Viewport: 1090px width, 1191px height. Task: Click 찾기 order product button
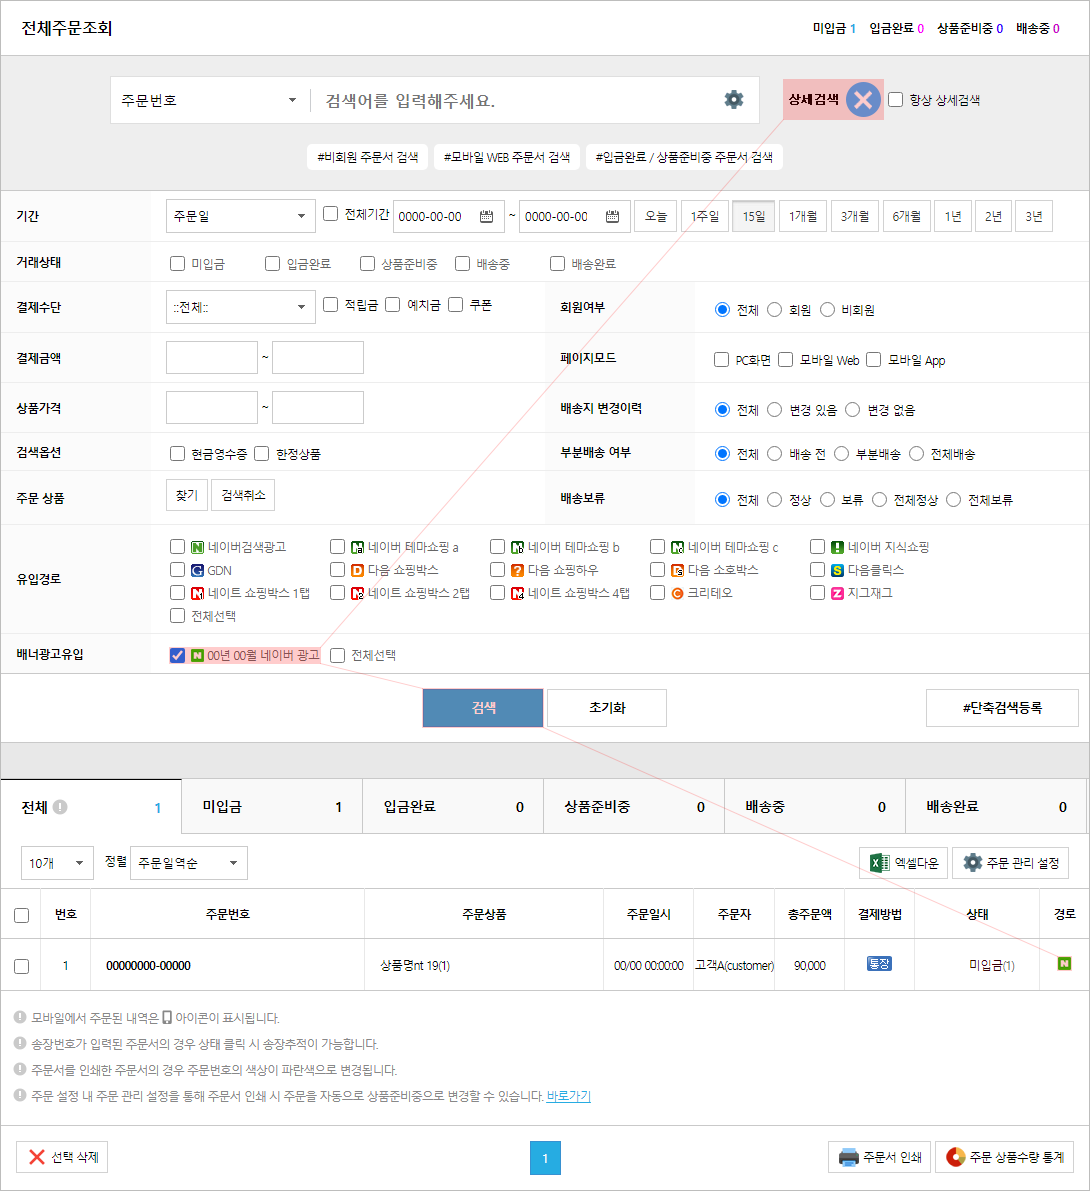[x=187, y=495]
